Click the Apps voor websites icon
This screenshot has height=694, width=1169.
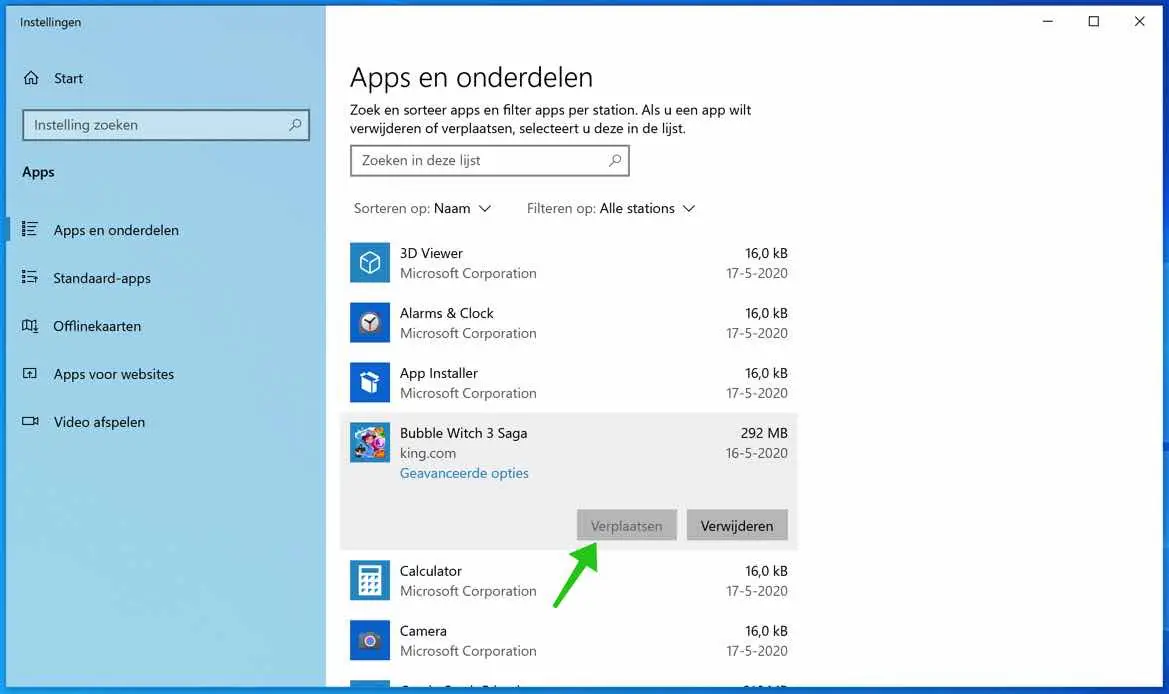point(30,373)
